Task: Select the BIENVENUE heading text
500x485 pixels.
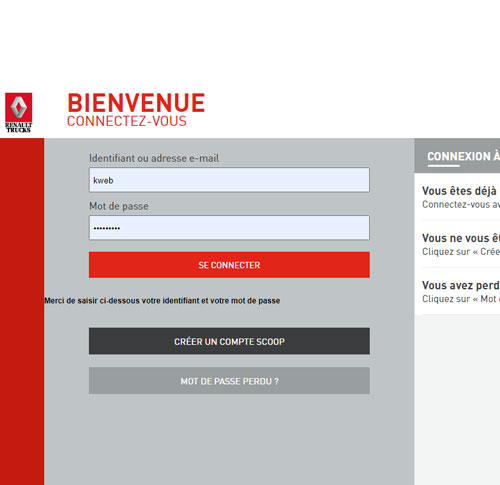Action: [x=136, y=103]
